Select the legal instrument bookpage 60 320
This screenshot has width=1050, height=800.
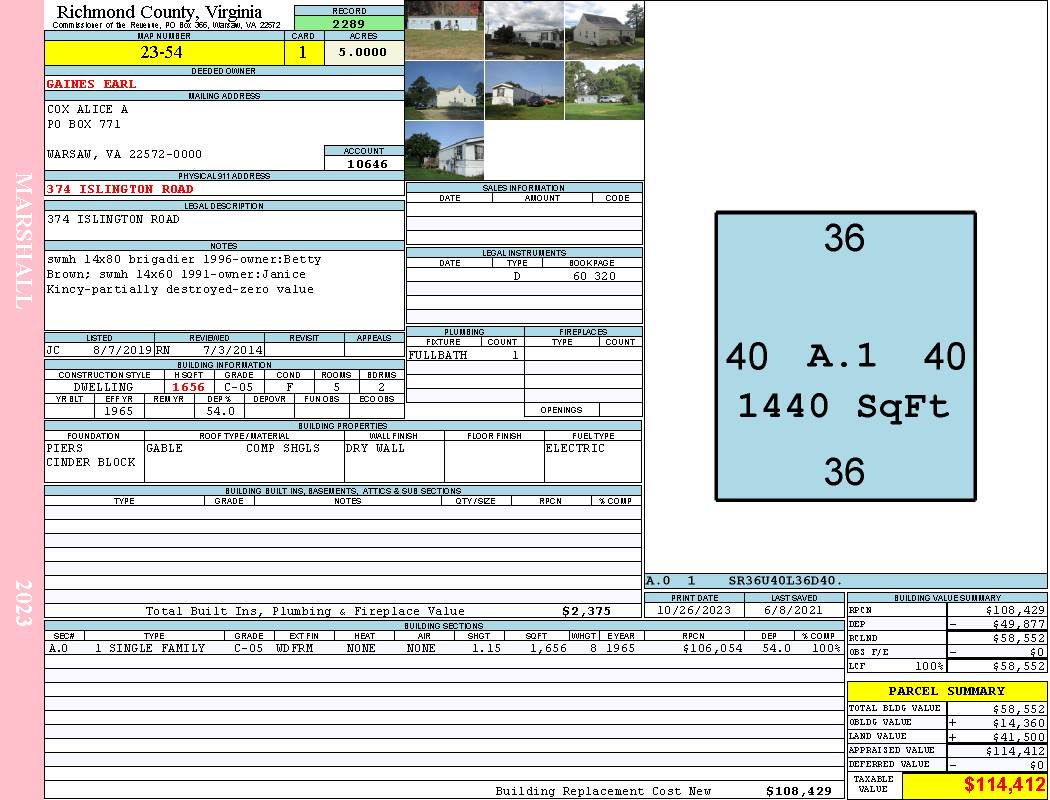pos(593,275)
